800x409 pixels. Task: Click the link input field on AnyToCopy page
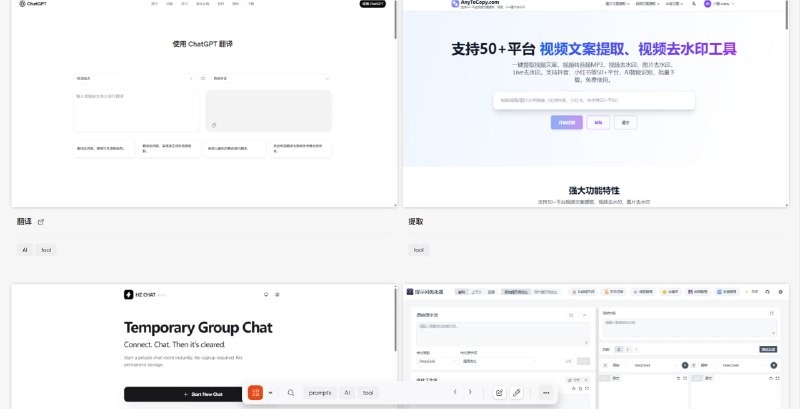click(x=594, y=100)
